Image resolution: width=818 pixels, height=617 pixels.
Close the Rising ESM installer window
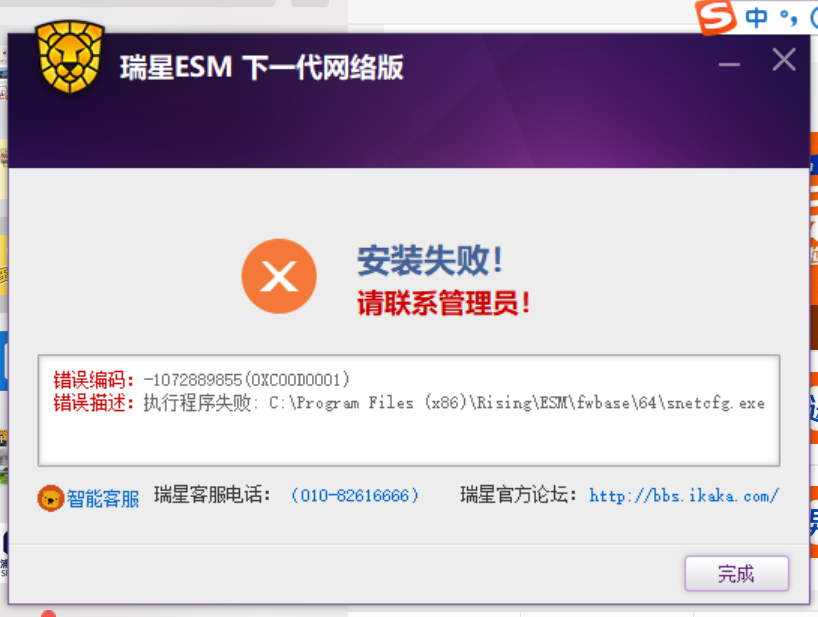[784, 59]
